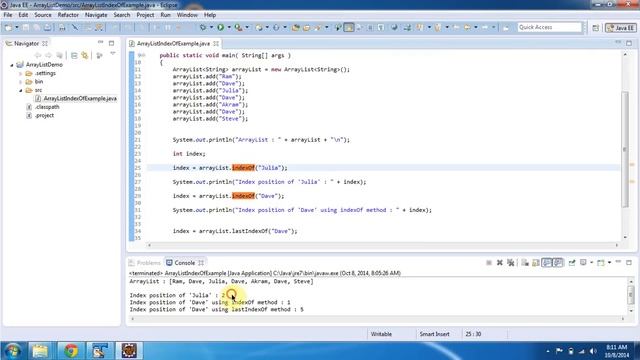Minimize the Navigator view
640x360 pixels.
tap(100, 42)
